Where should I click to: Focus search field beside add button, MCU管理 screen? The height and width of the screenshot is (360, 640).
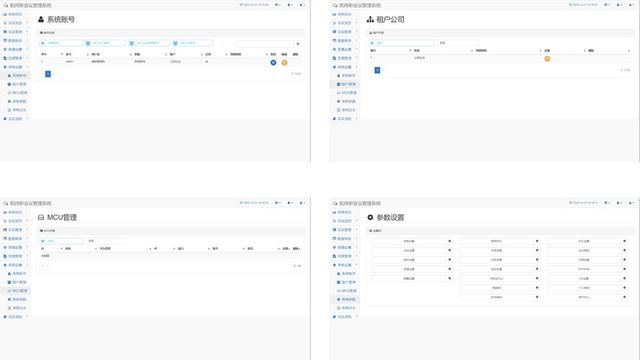(107, 241)
